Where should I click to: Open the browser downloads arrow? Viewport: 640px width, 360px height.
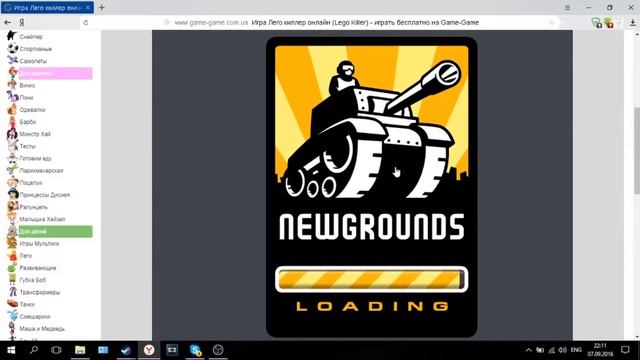[x=632, y=23]
